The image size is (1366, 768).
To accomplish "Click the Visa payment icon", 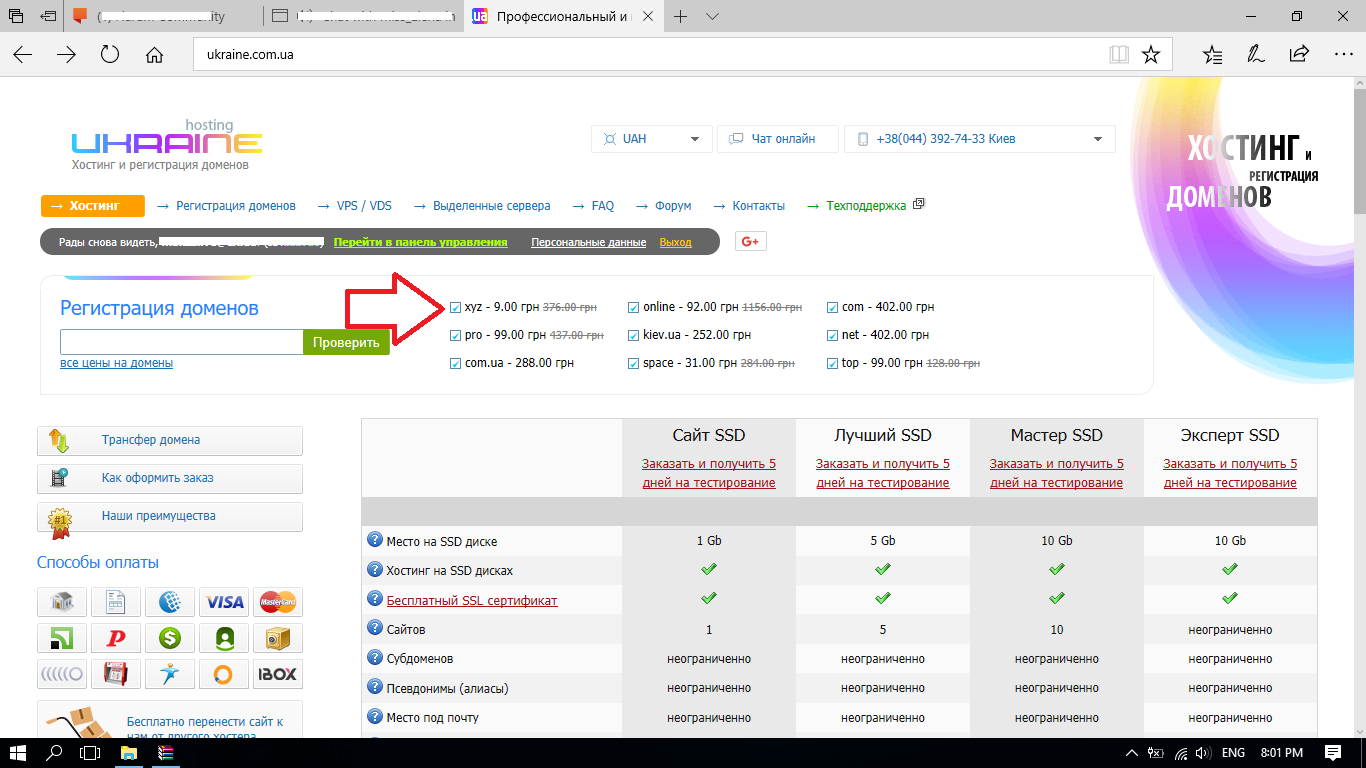I will click(224, 602).
